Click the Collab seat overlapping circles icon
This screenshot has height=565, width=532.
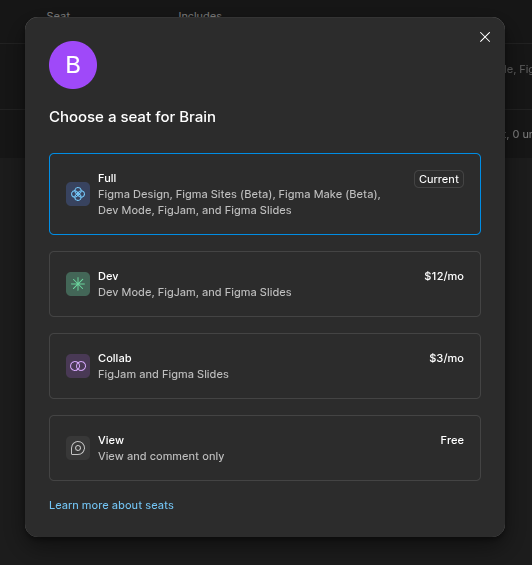pos(78,366)
